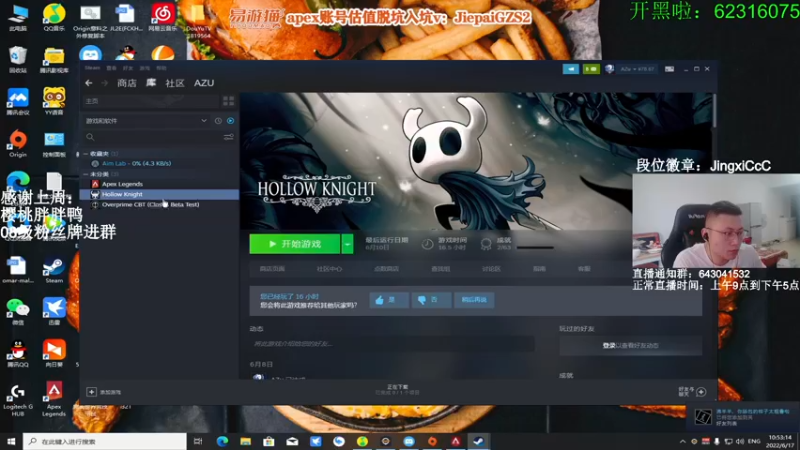Image resolution: width=800 pixels, height=450 pixels.
Task: Show hidden system tray icons chevron
Action: coord(683,441)
